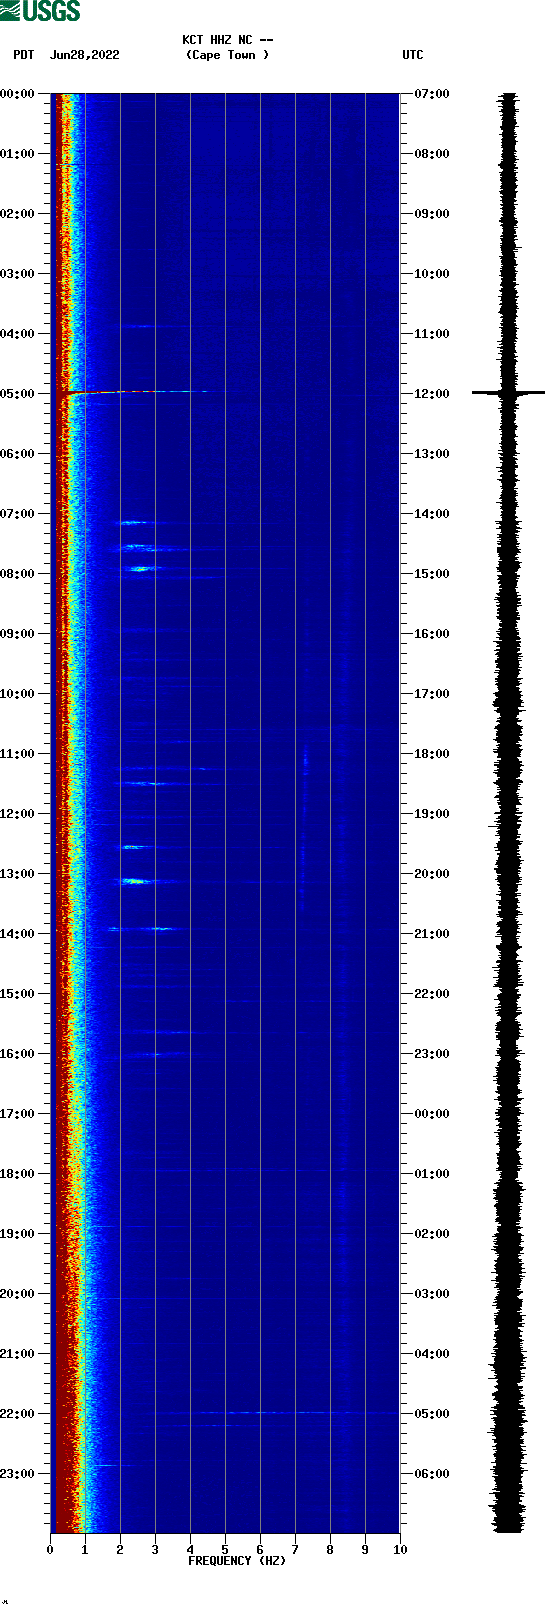Click the 07:00 UTC time label
Screen dimensions: 552x1613
[x=432, y=94]
